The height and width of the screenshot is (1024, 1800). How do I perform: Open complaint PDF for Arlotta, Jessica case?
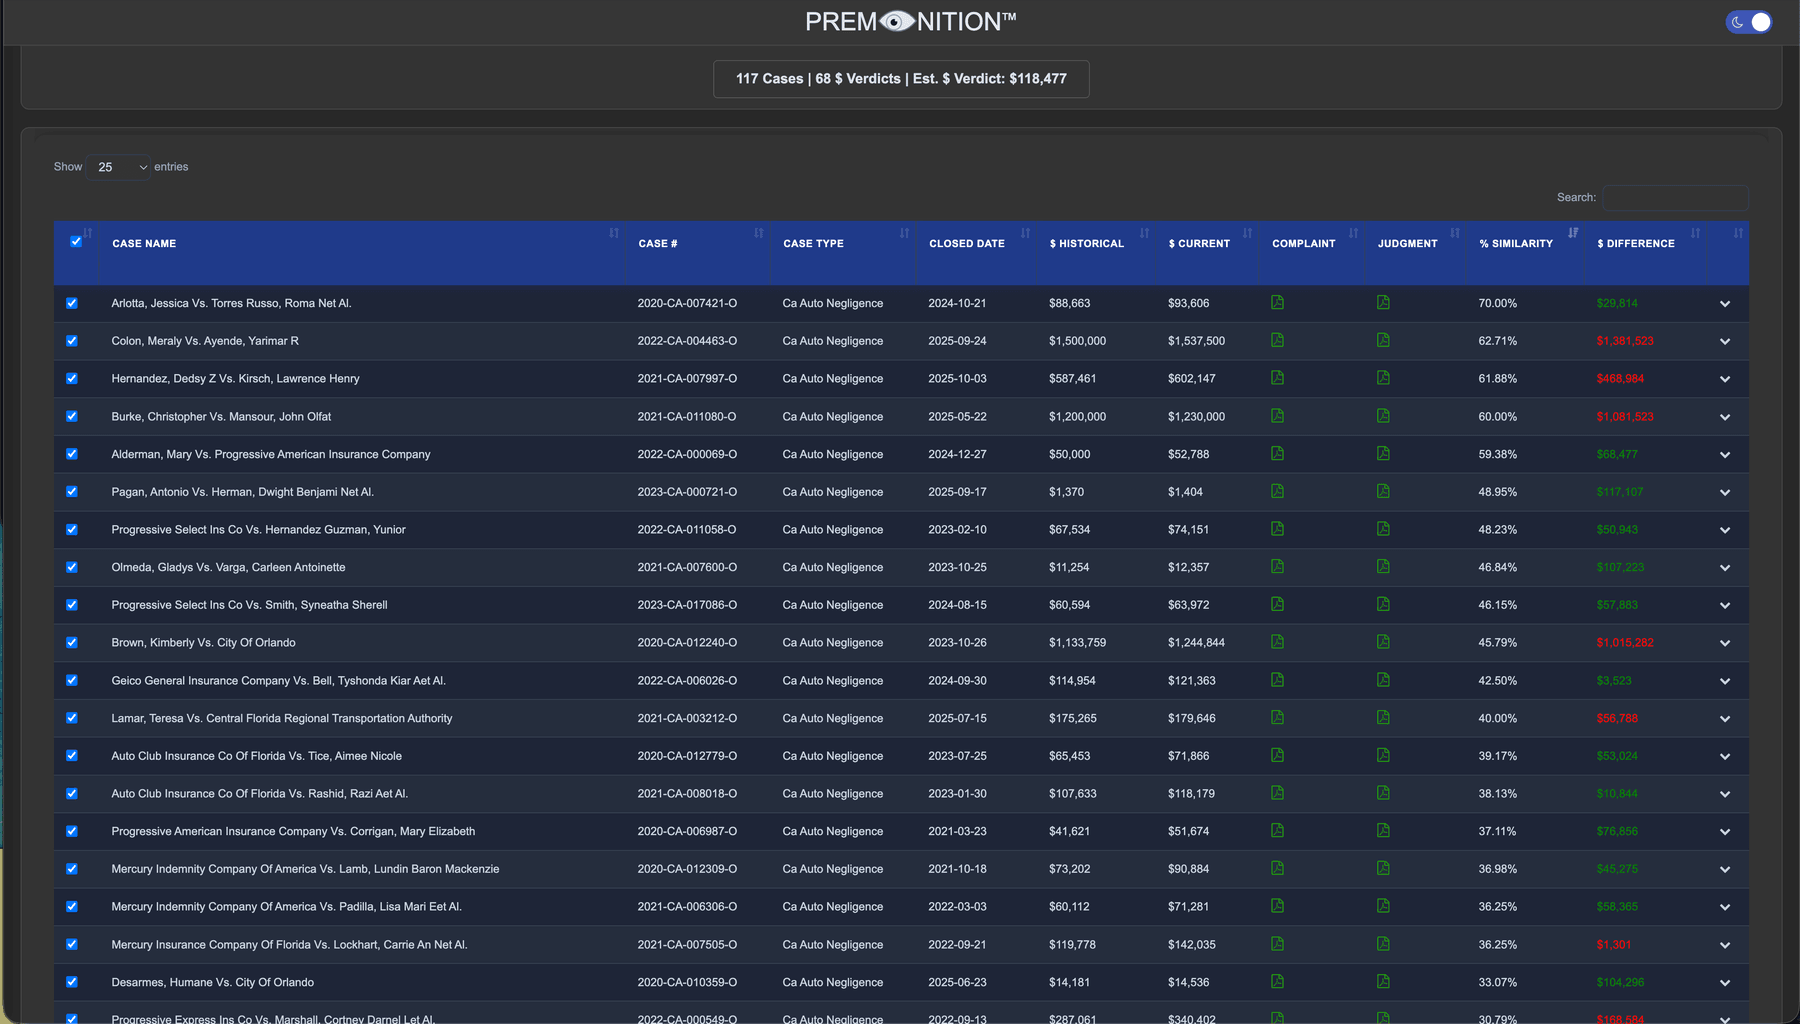coord(1277,302)
